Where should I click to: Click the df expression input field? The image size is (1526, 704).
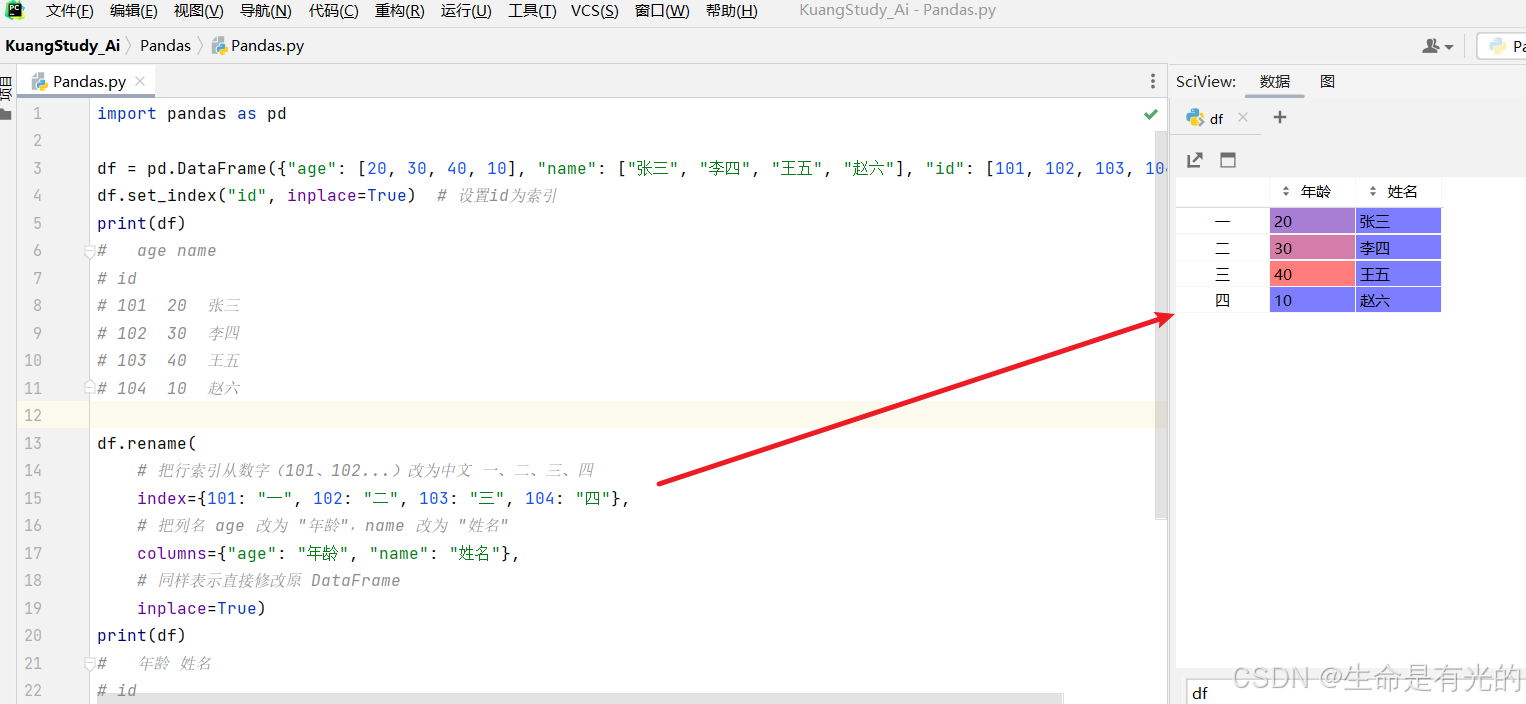1355,692
